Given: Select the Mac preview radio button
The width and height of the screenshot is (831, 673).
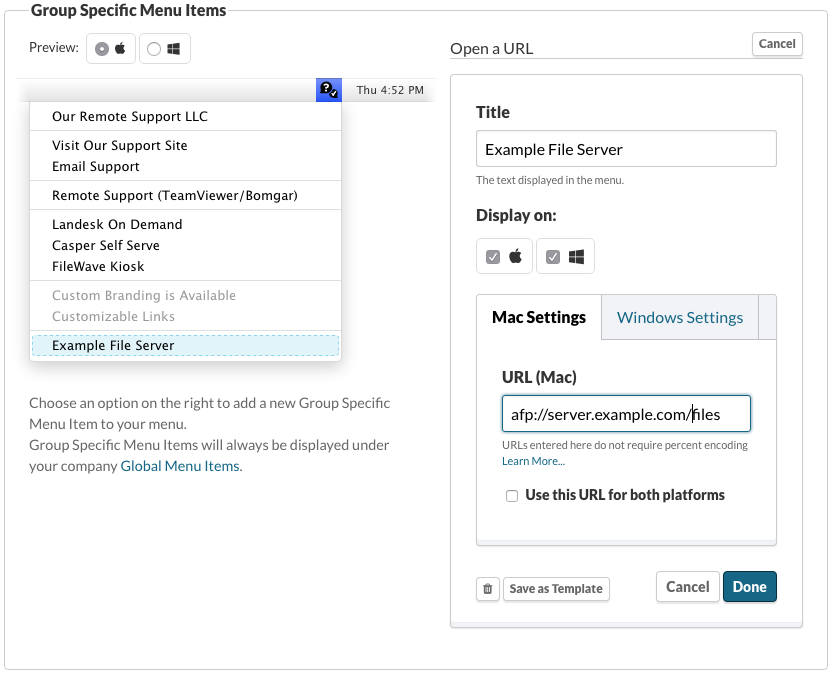Looking at the screenshot, I should coord(102,49).
